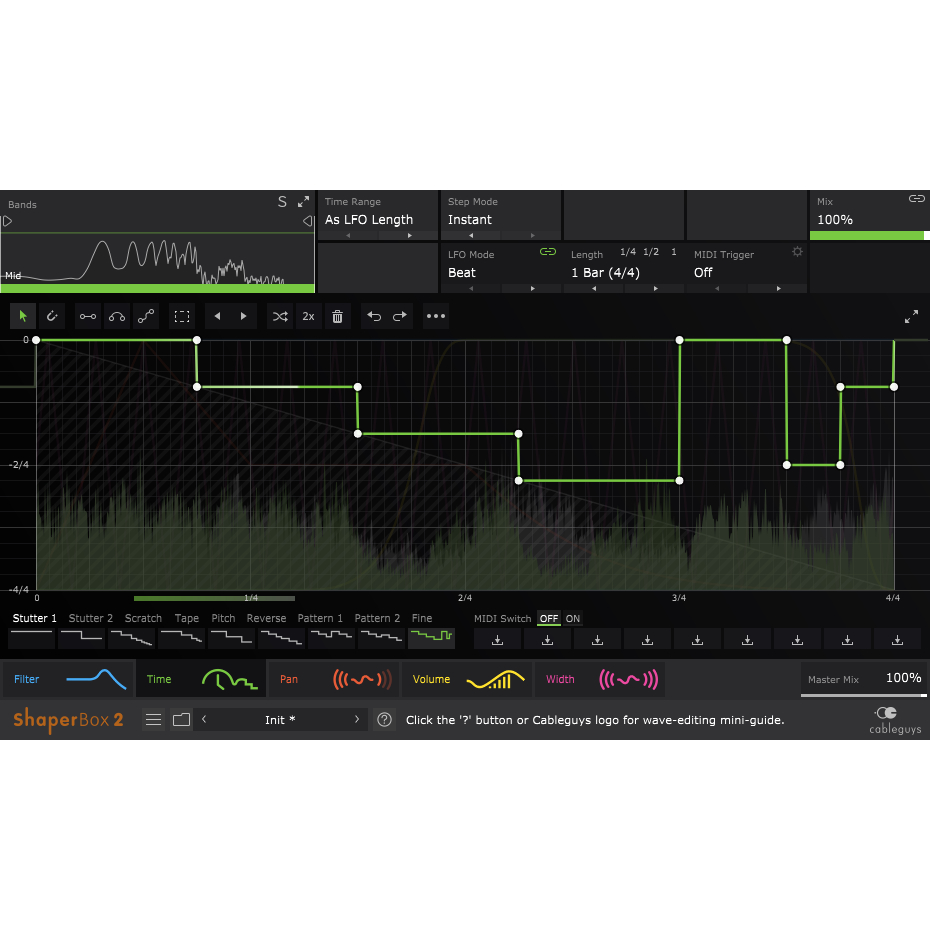Screen dimensions: 930x930
Task: Select the arrow pointer edit tool
Action: 23,316
